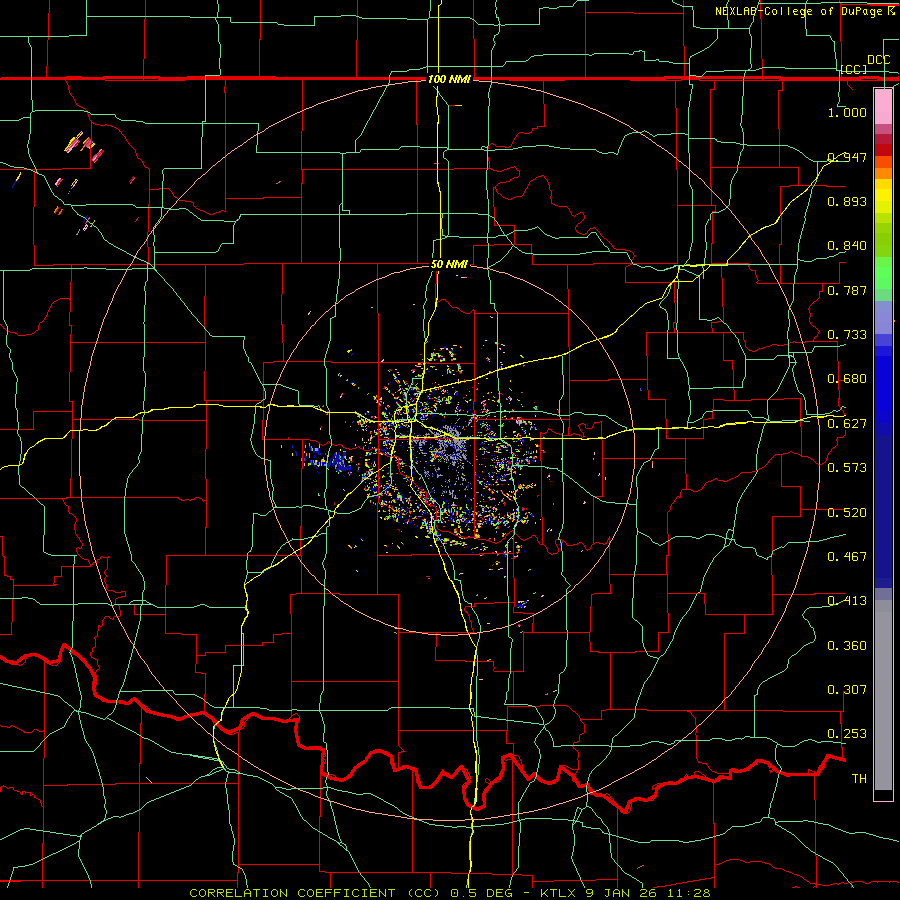Click the 0.733 legend value
The image size is (900, 900).
click(x=847, y=335)
